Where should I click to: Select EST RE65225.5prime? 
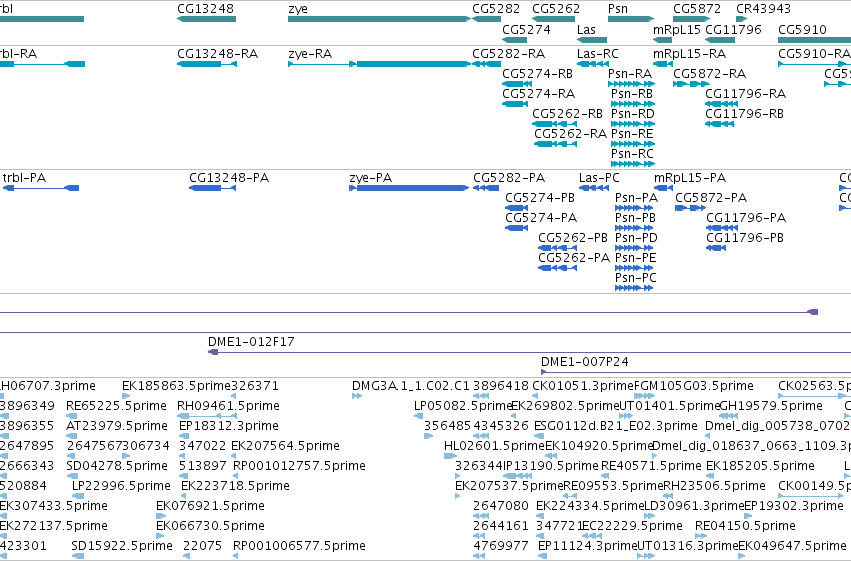[x=116, y=406]
